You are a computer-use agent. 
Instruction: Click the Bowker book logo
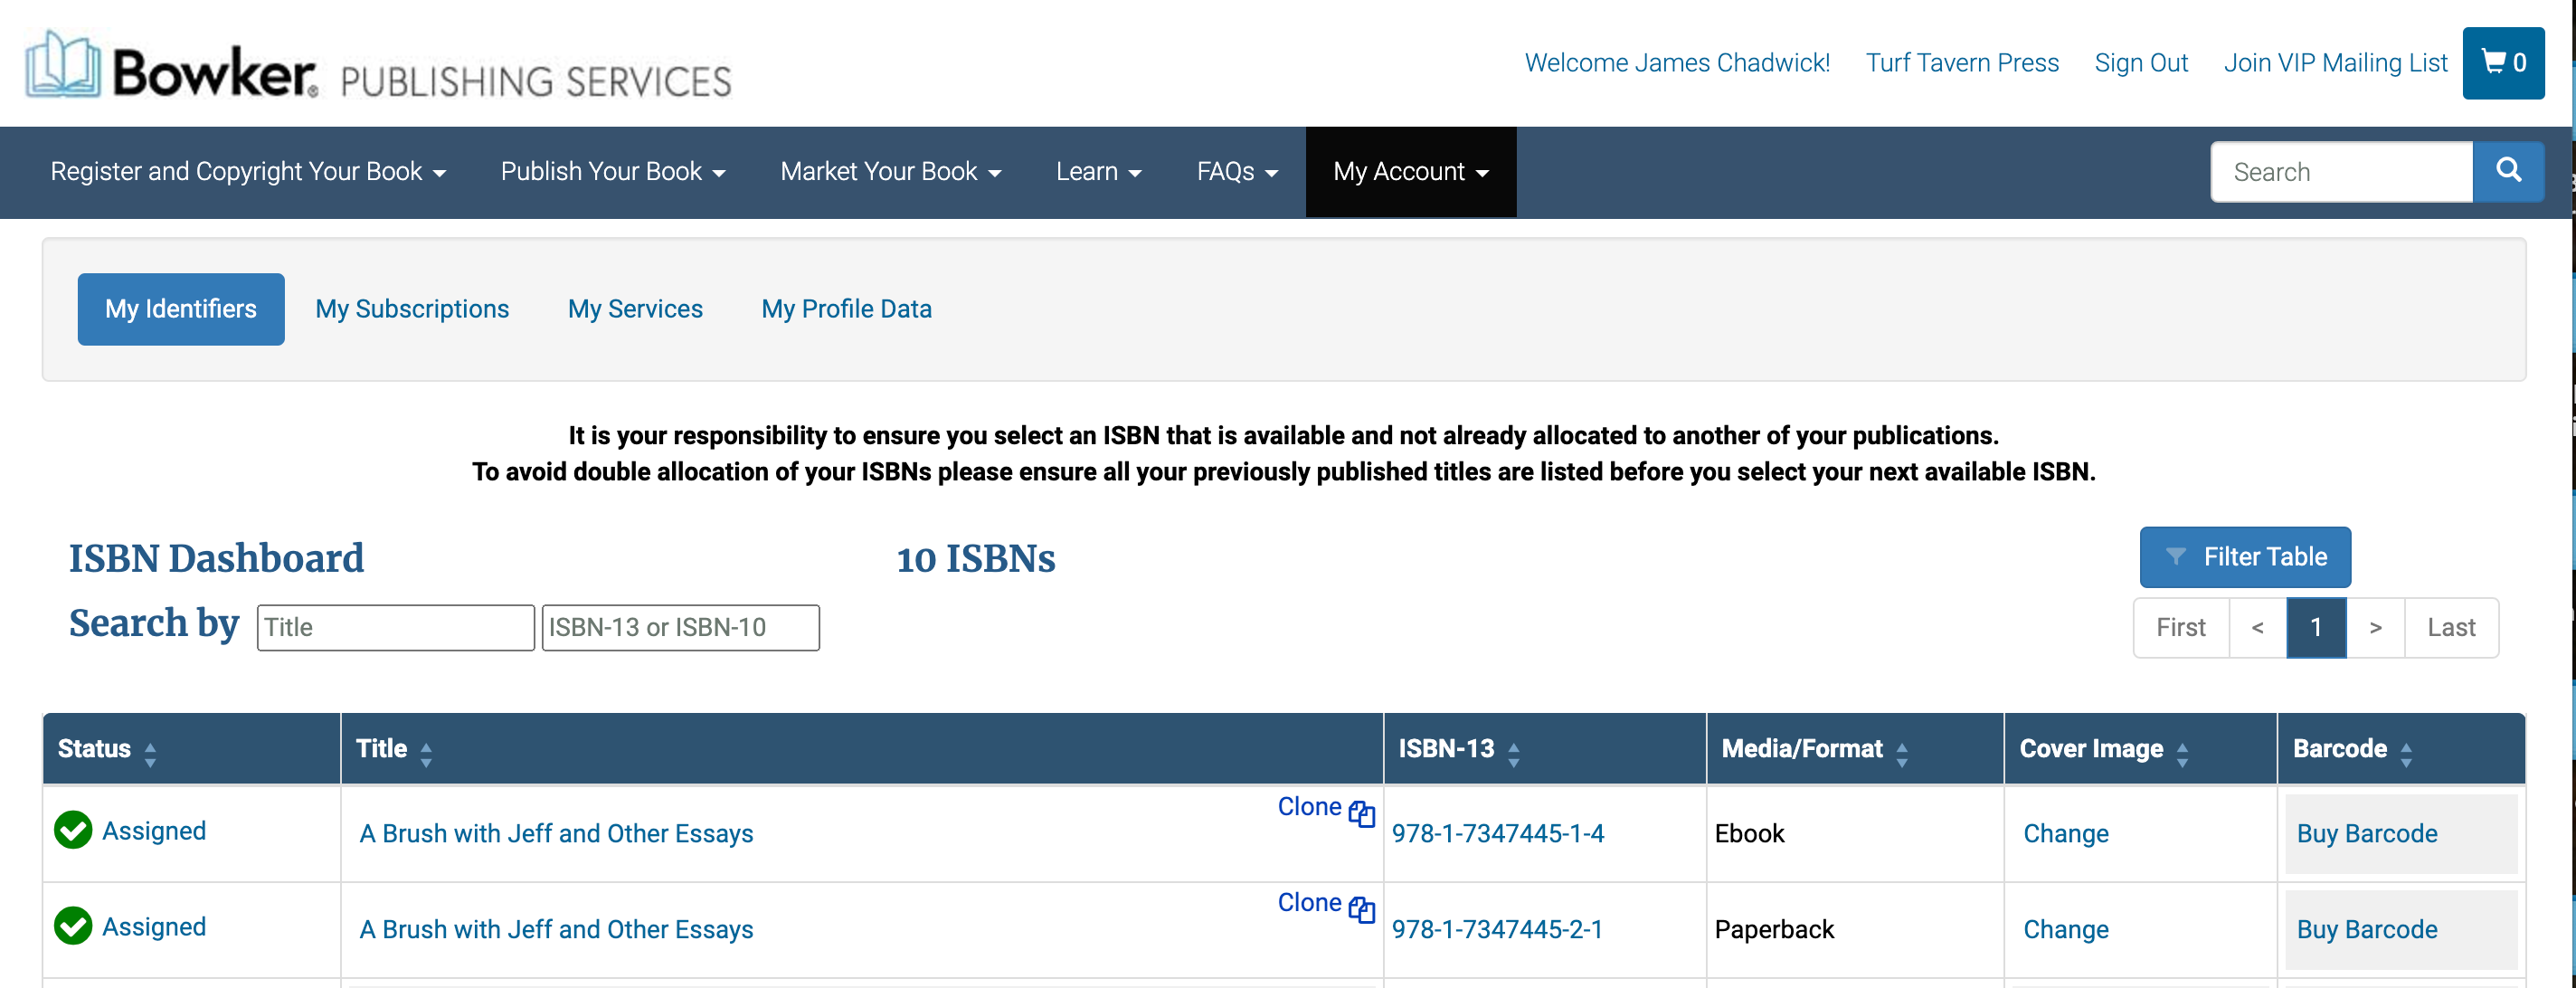point(62,65)
